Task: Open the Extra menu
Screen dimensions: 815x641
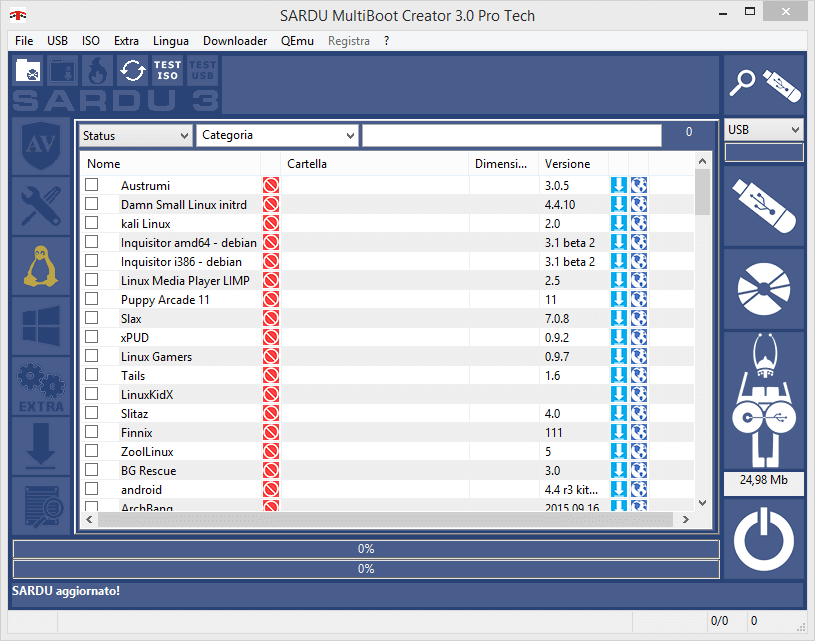Action: pyautogui.click(x=126, y=41)
